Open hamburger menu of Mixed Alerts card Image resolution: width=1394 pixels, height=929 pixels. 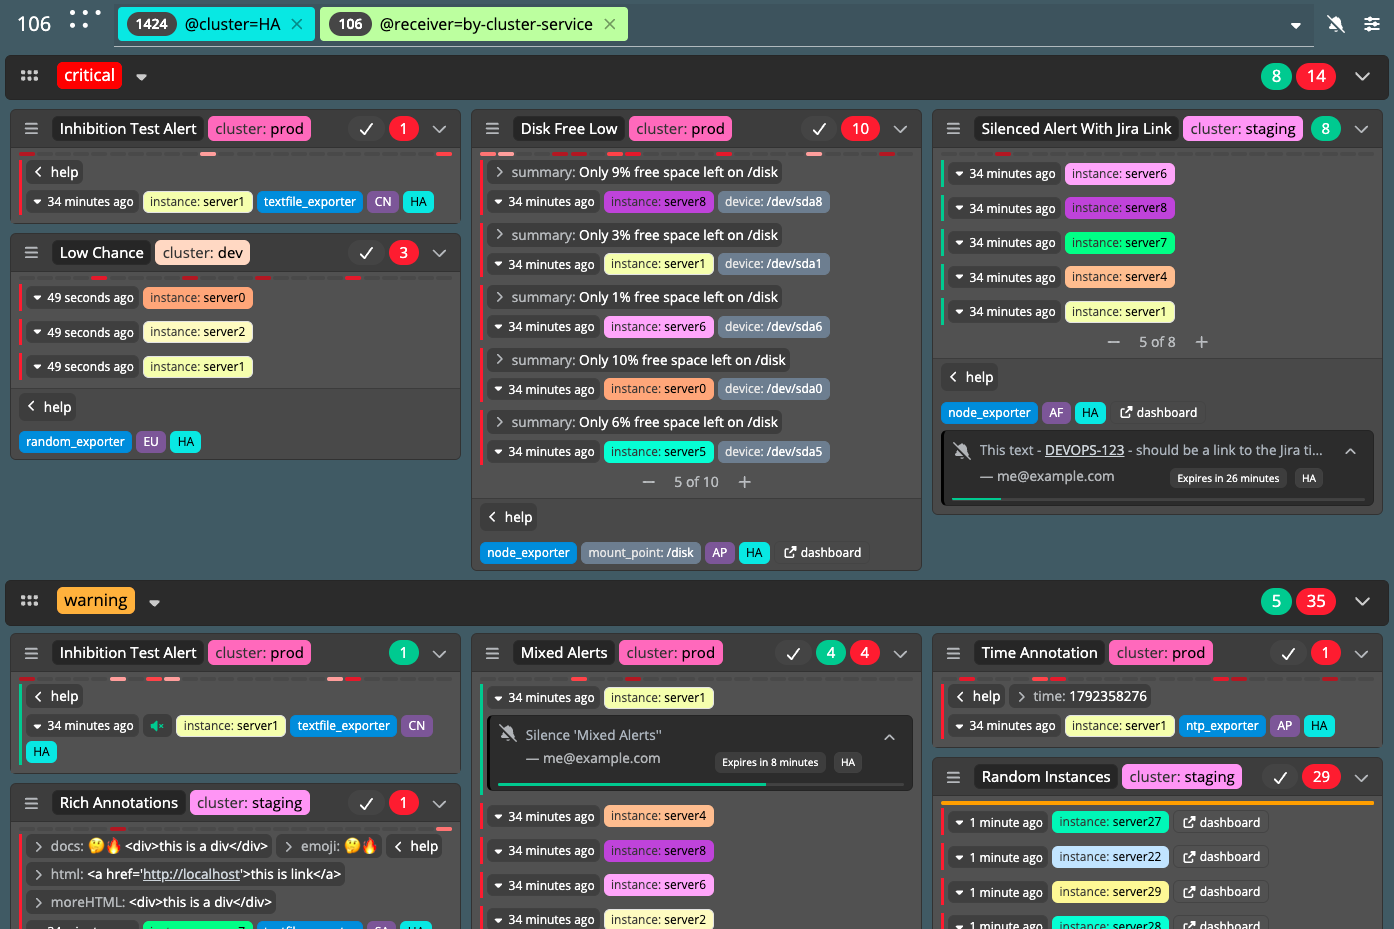[x=492, y=653]
